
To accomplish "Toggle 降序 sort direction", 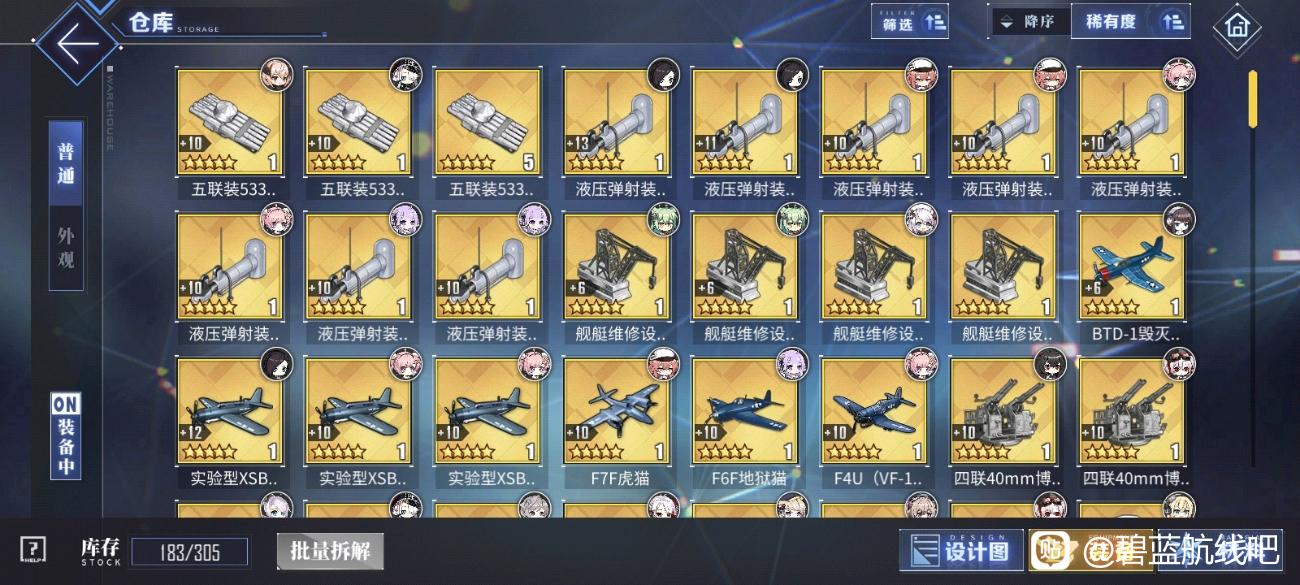I will 1029,22.
